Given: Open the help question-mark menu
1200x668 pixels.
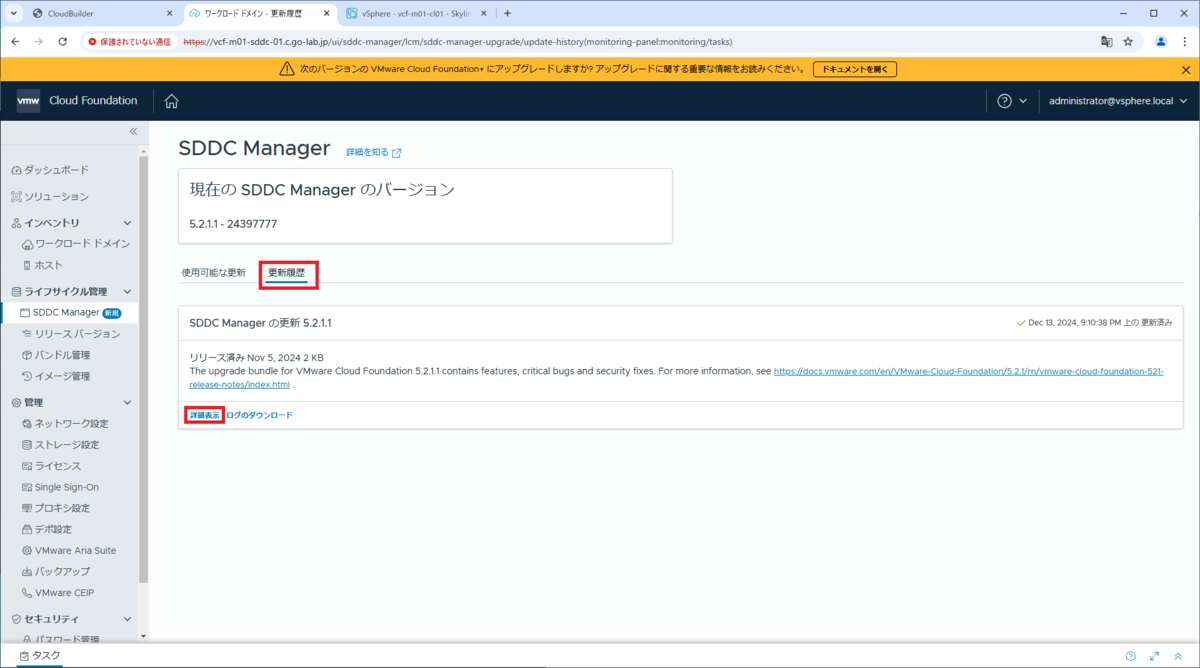Looking at the screenshot, I should click(x=1012, y=101).
